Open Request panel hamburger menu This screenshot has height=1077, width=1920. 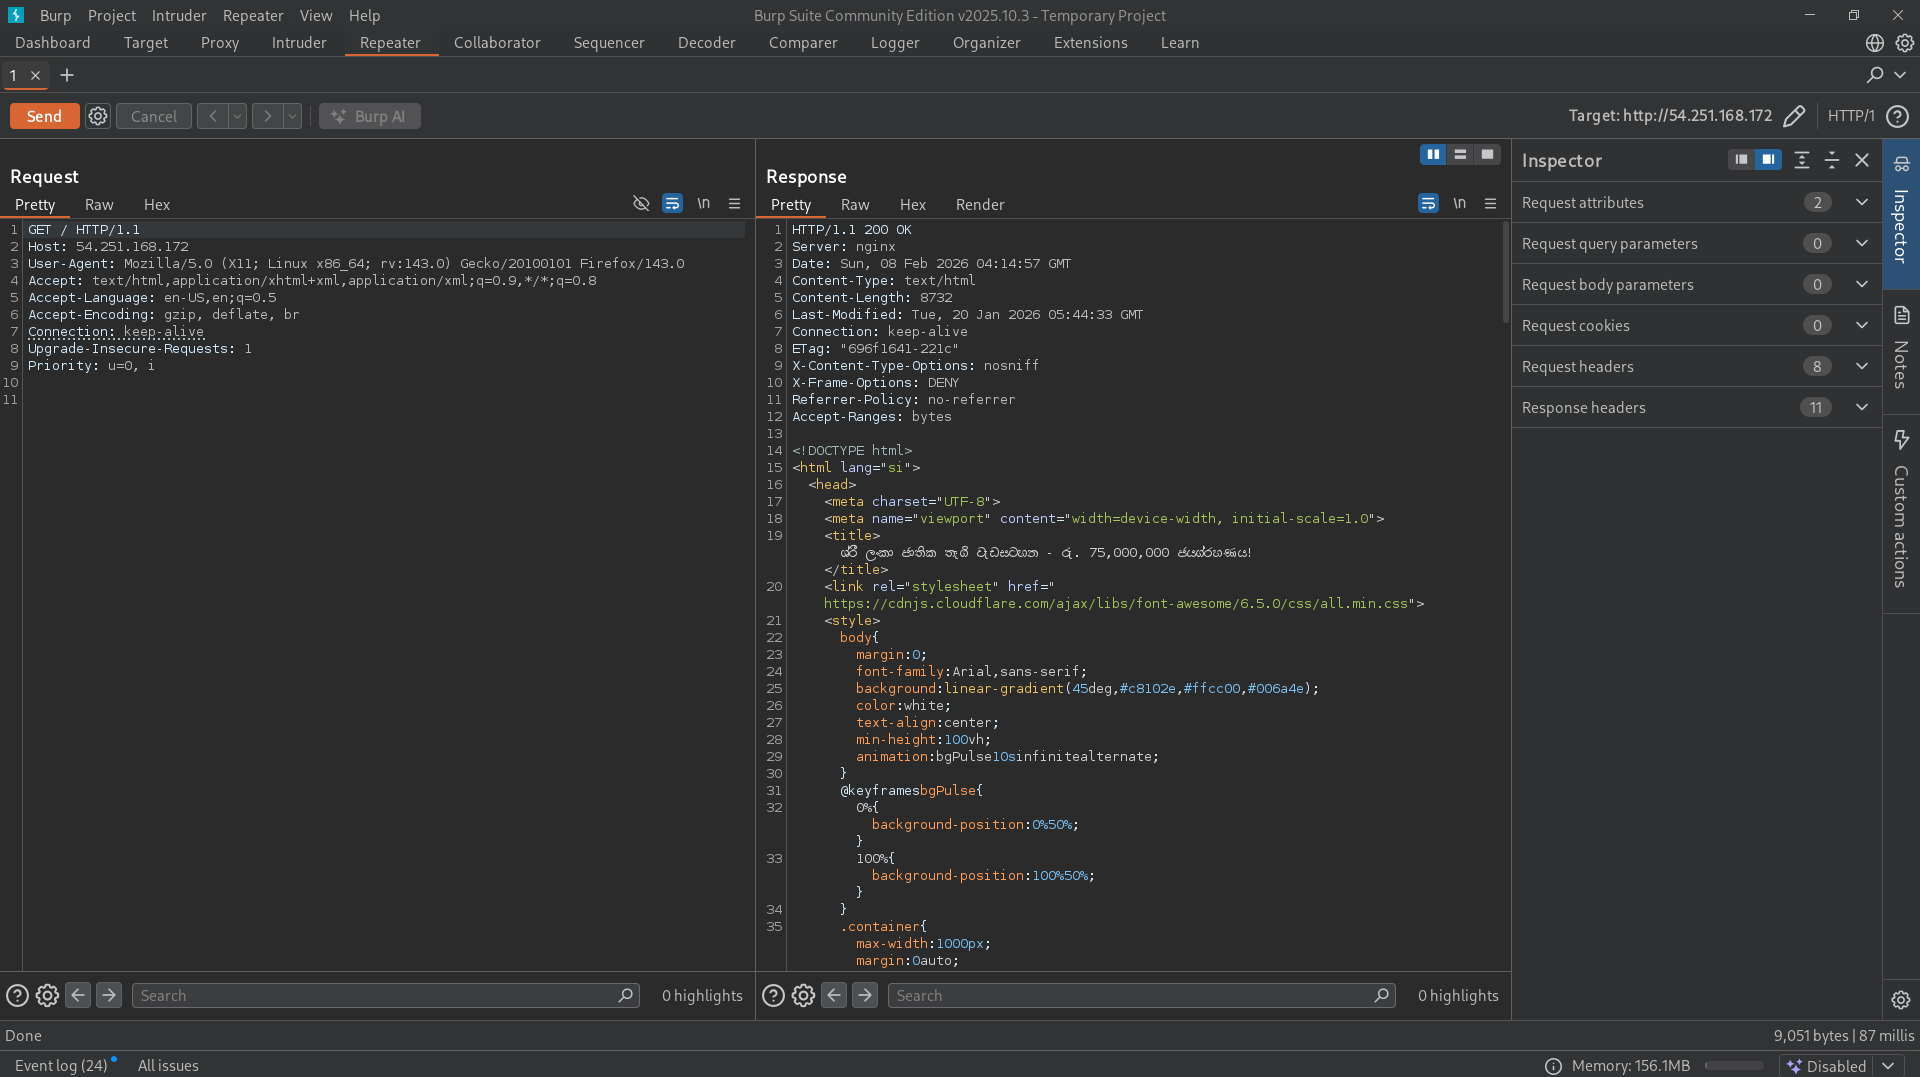734,203
